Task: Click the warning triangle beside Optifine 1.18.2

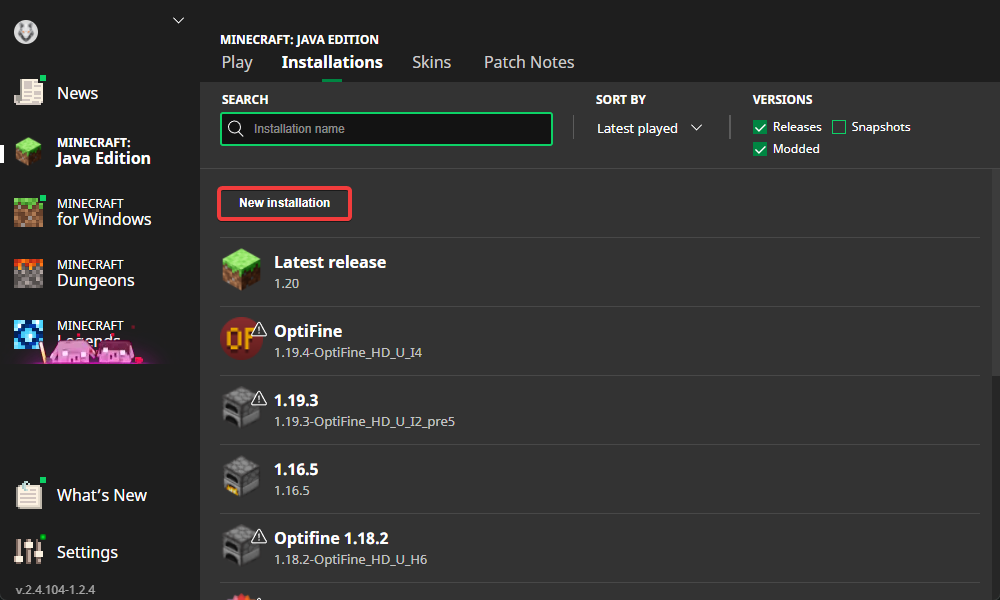Action: click(x=259, y=537)
